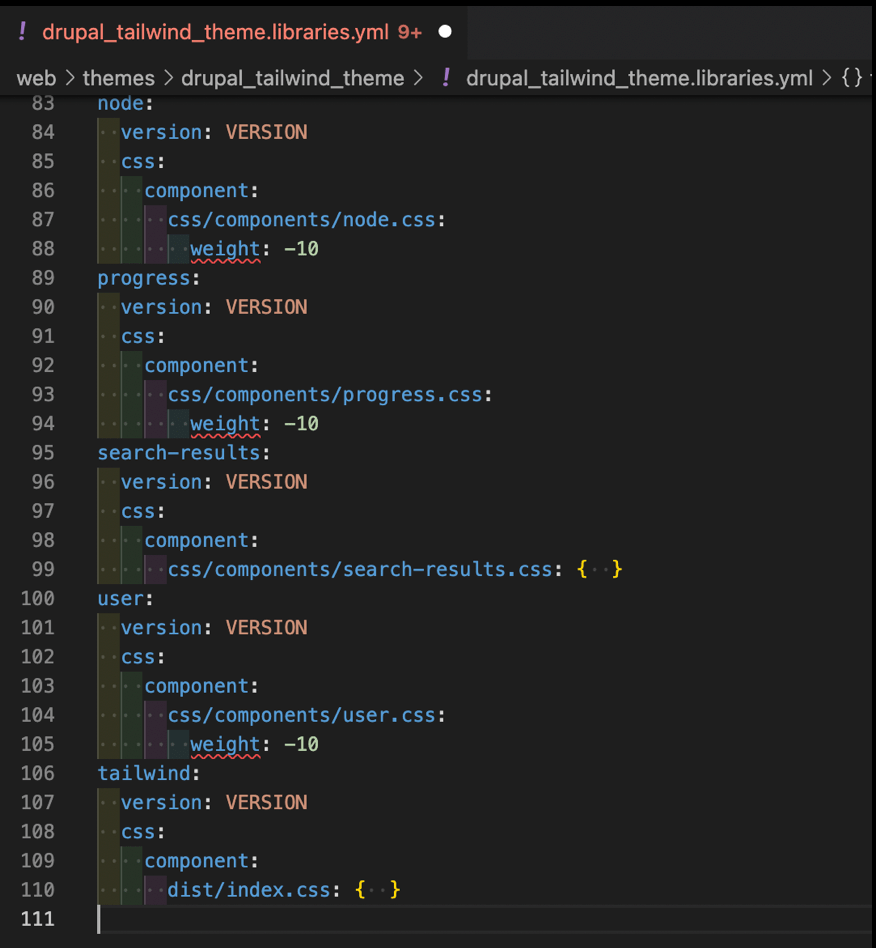The height and width of the screenshot is (948, 876).
Task: Click the 'component:' key on line 98
Action: coord(201,541)
